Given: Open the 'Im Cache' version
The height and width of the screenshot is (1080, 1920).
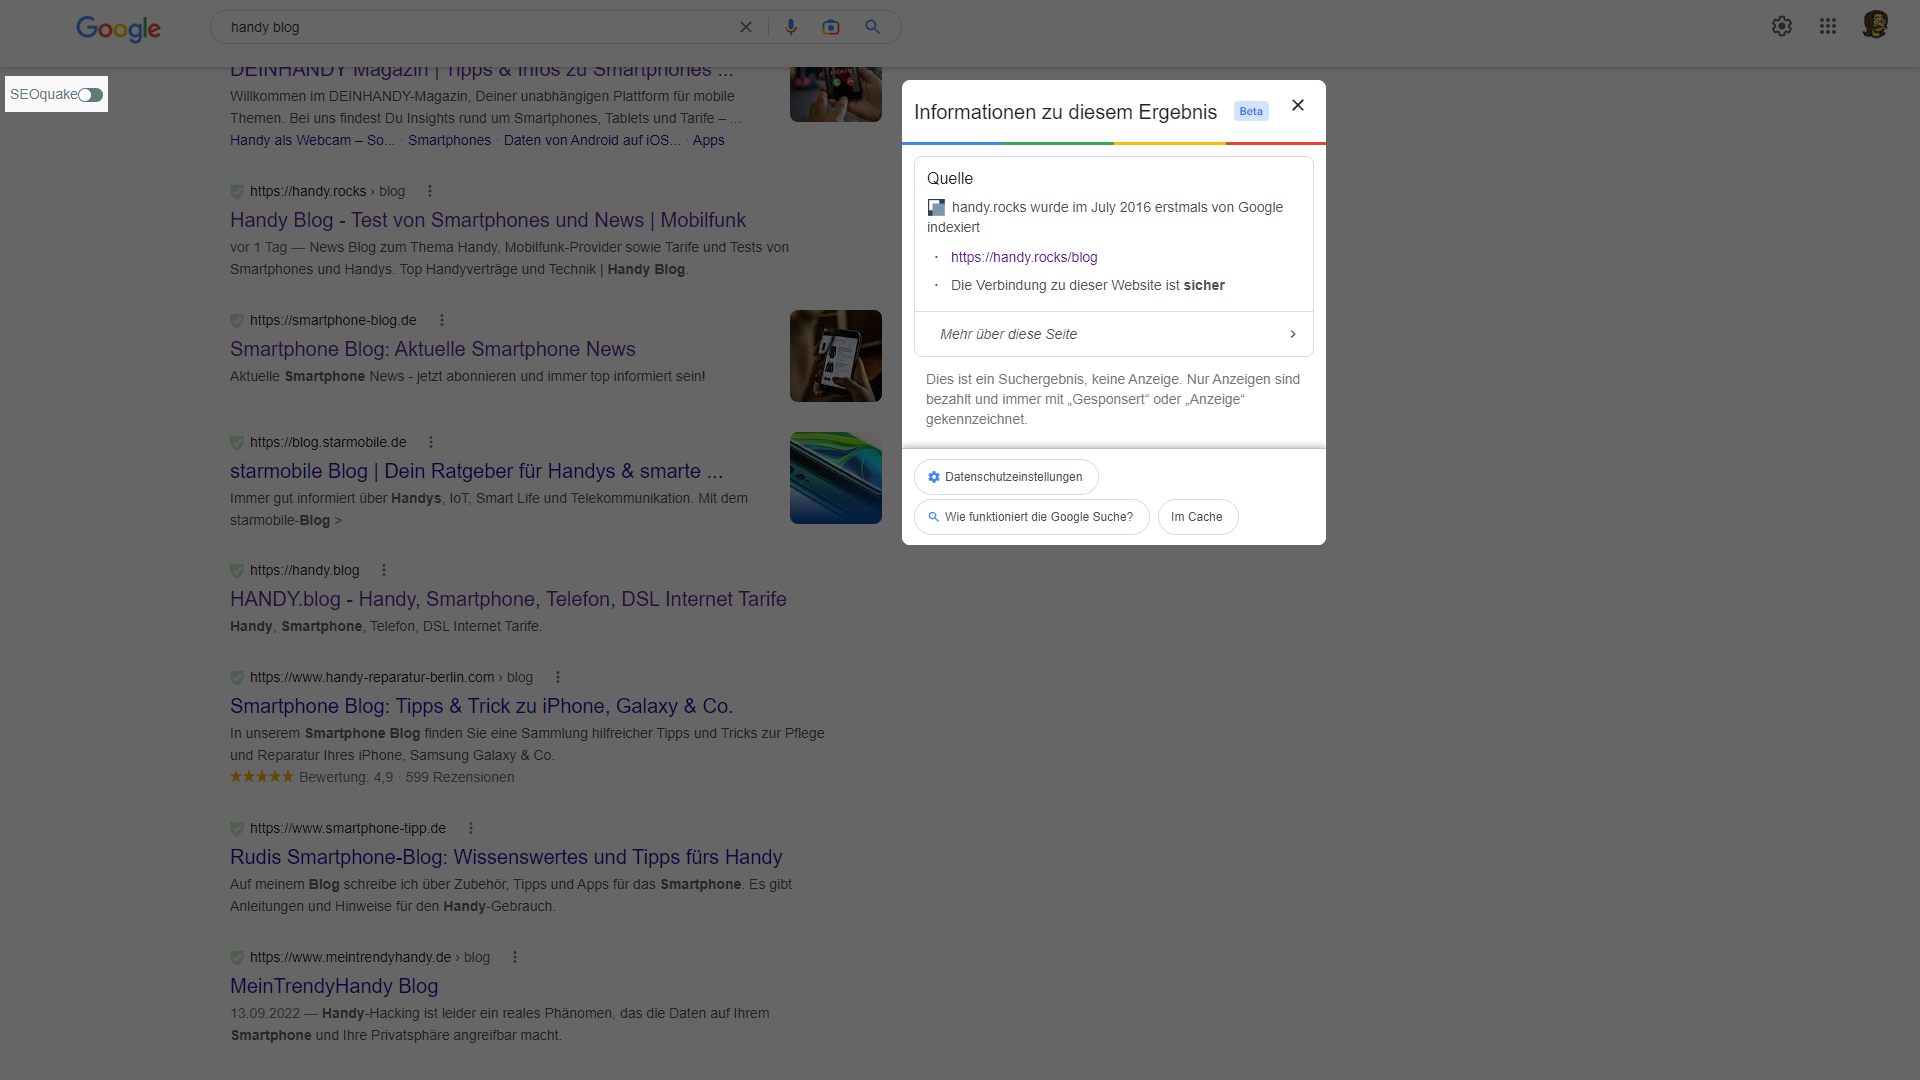Looking at the screenshot, I should pyautogui.click(x=1198, y=517).
